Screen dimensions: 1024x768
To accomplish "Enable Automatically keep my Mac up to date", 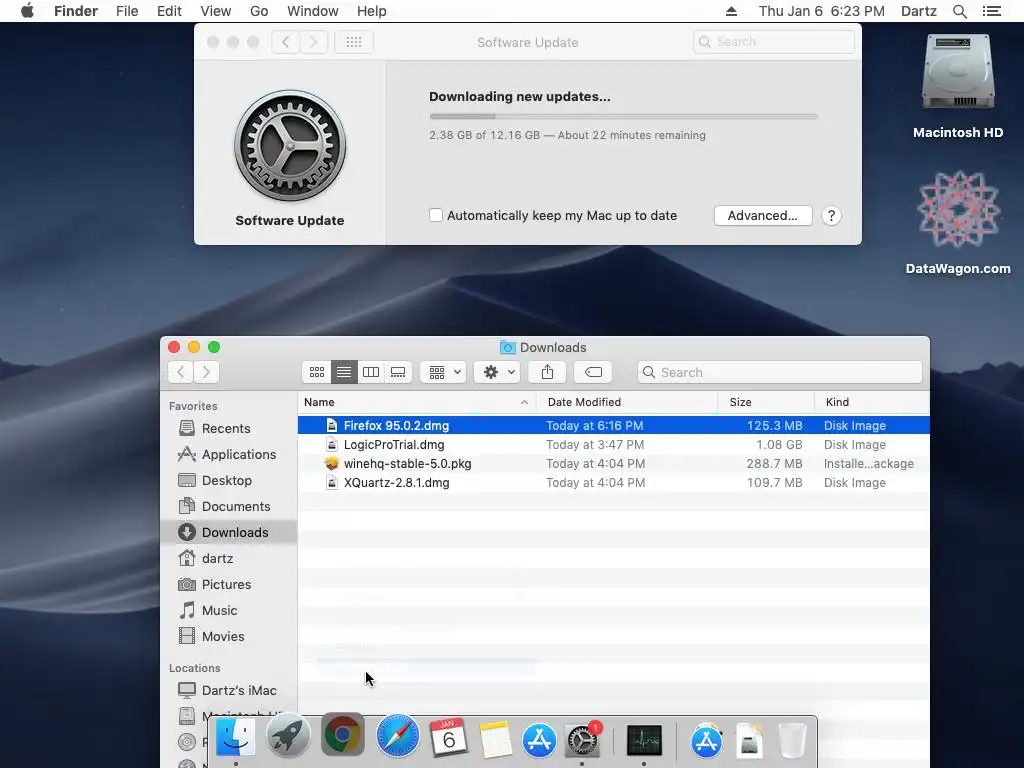I will (436, 215).
